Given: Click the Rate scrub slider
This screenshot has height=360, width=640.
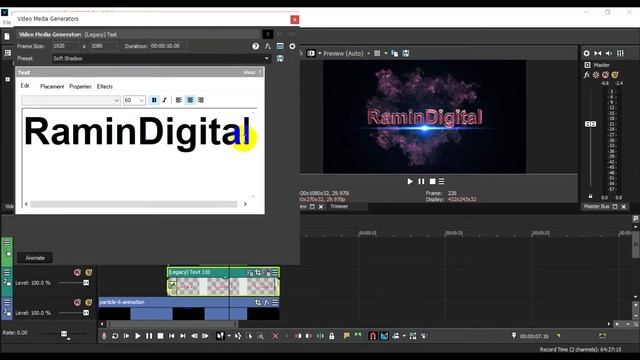Looking at the screenshot, I should (x=64, y=334).
